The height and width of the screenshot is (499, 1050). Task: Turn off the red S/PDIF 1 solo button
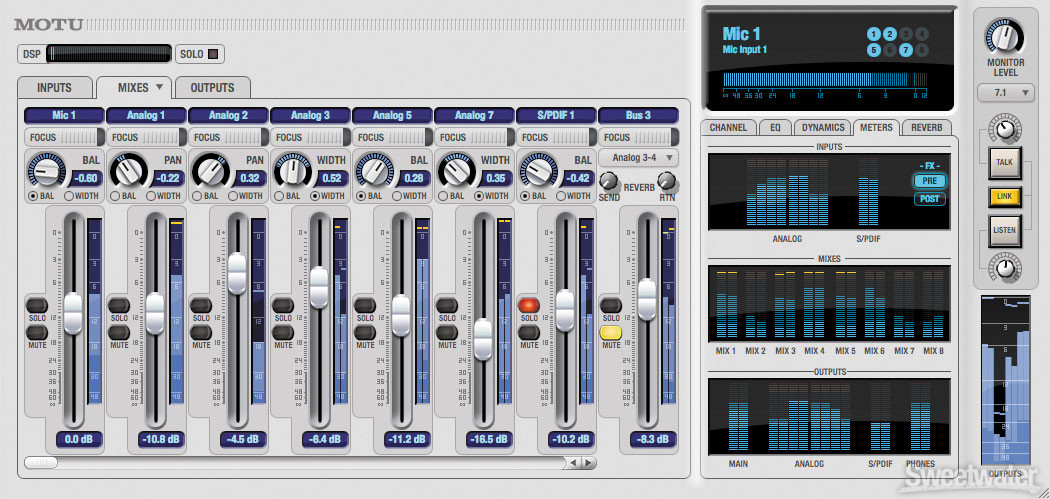click(x=529, y=305)
